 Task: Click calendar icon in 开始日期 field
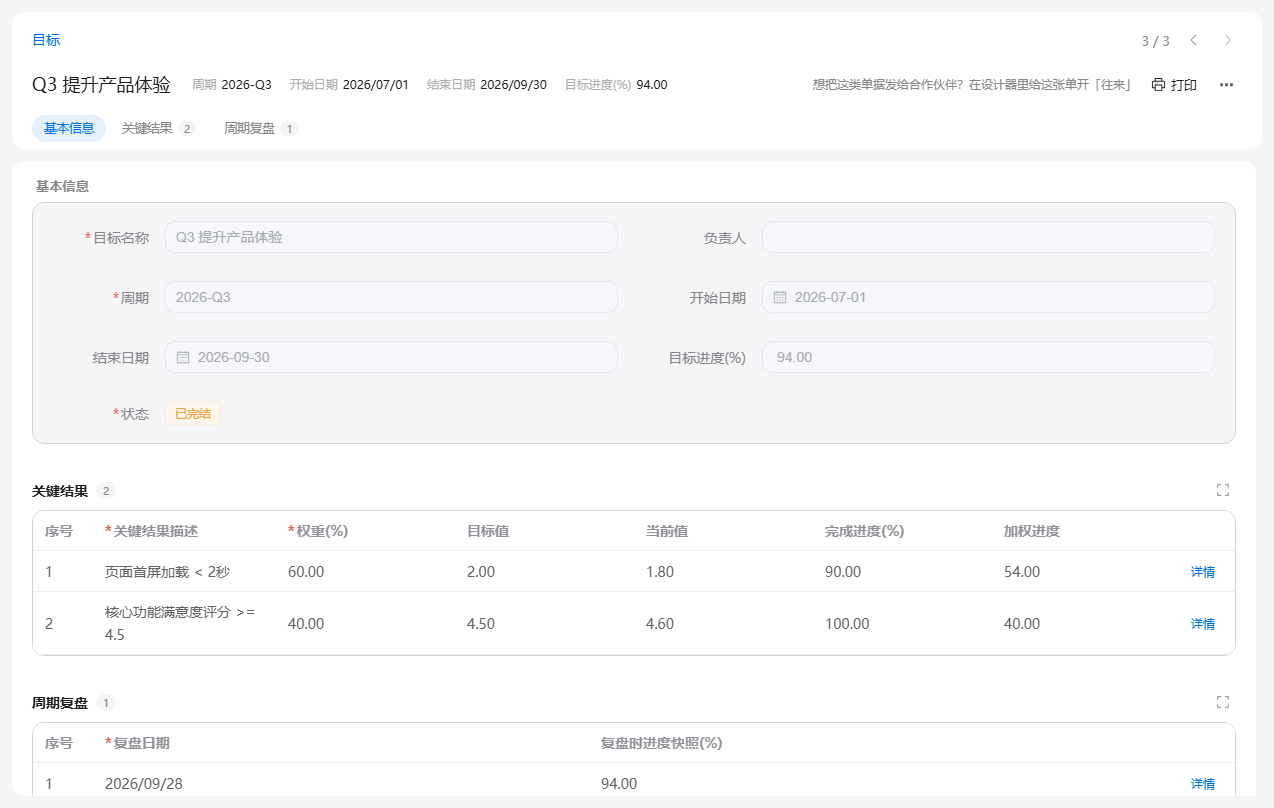pyautogui.click(x=780, y=297)
